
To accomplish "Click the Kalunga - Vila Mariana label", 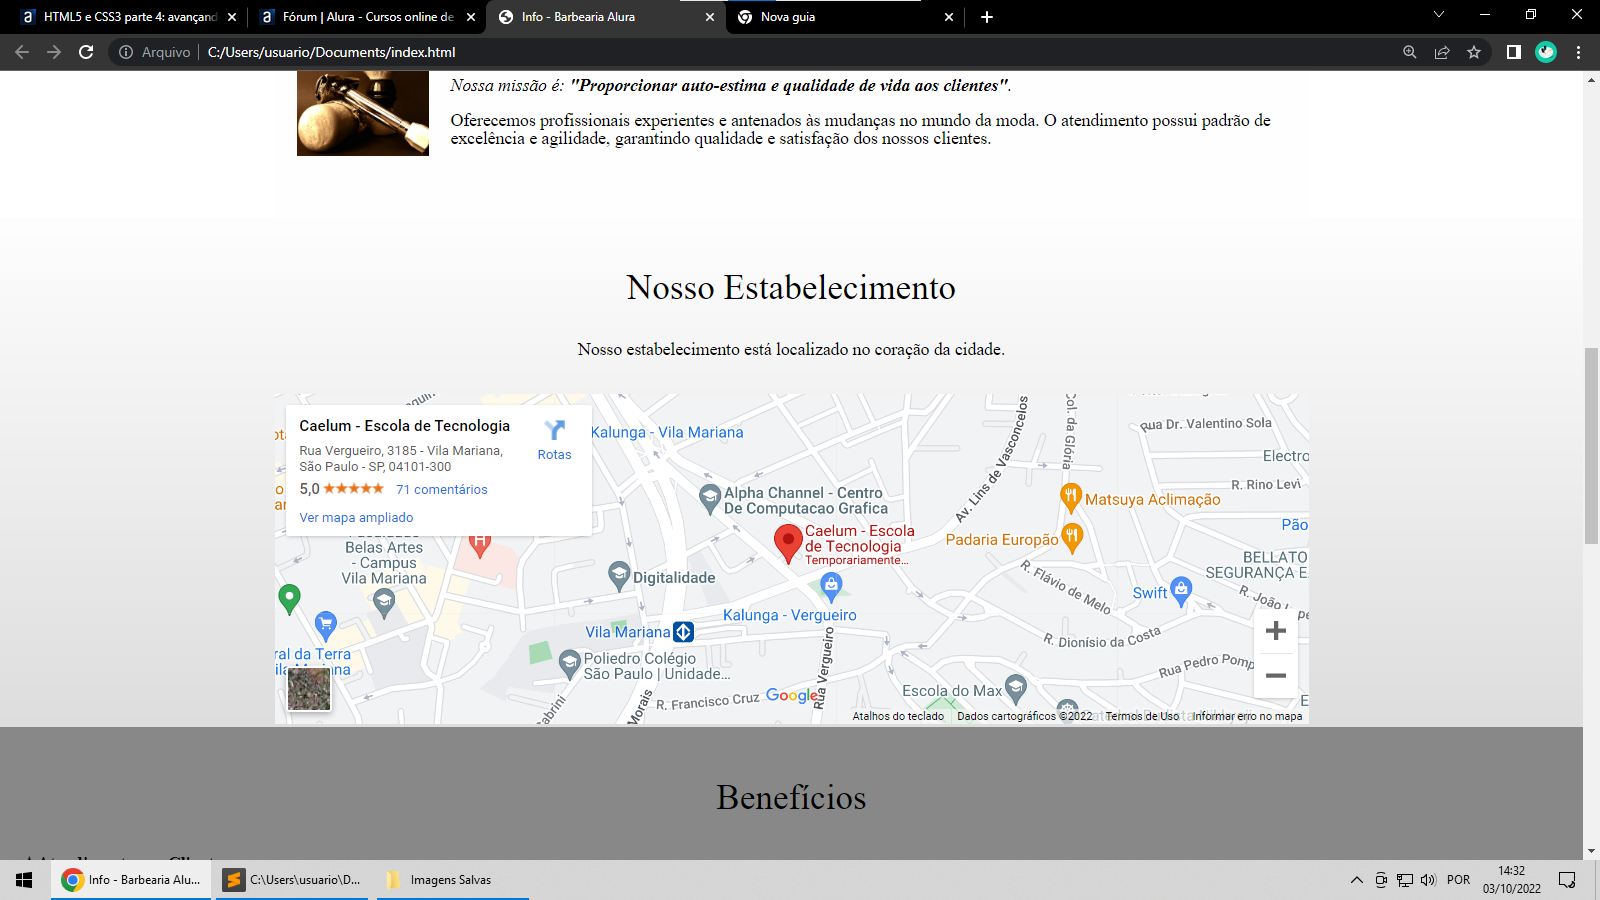I will [x=667, y=433].
